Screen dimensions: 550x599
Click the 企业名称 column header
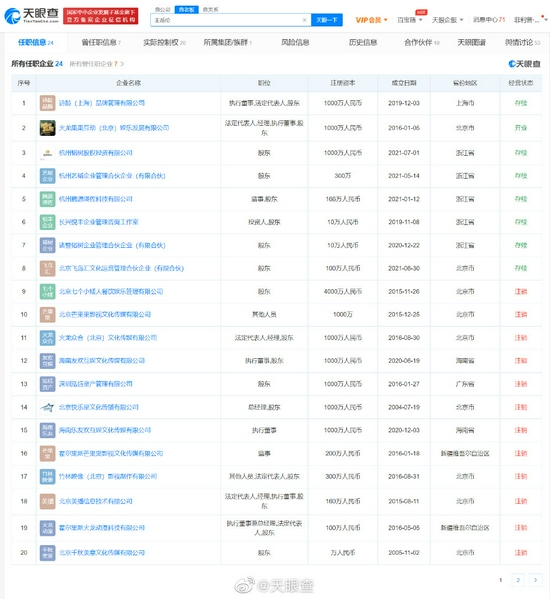pyautogui.click(x=128, y=83)
